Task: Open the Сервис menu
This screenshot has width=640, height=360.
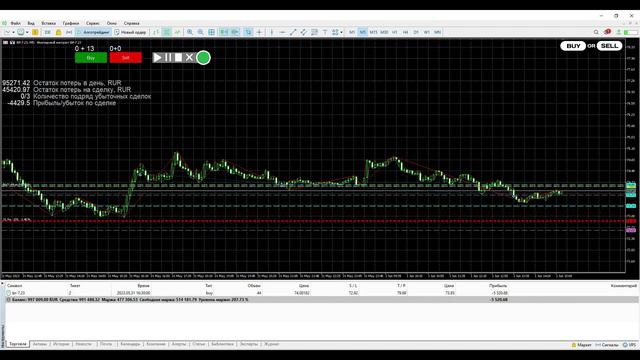Action: [x=93, y=23]
